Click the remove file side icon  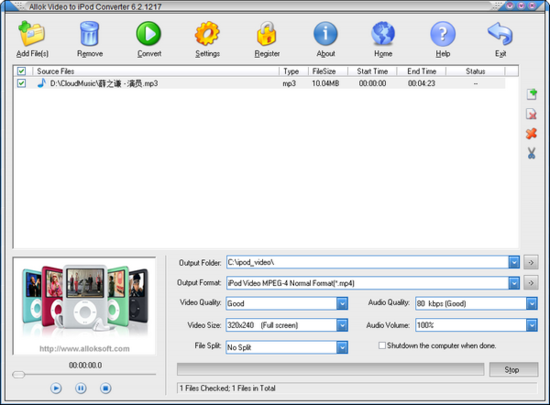point(531,114)
